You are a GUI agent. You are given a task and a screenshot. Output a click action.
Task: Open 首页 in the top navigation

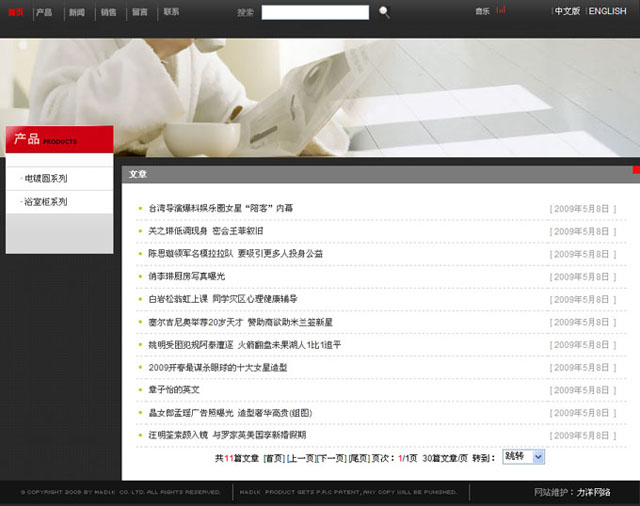click(x=15, y=12)
